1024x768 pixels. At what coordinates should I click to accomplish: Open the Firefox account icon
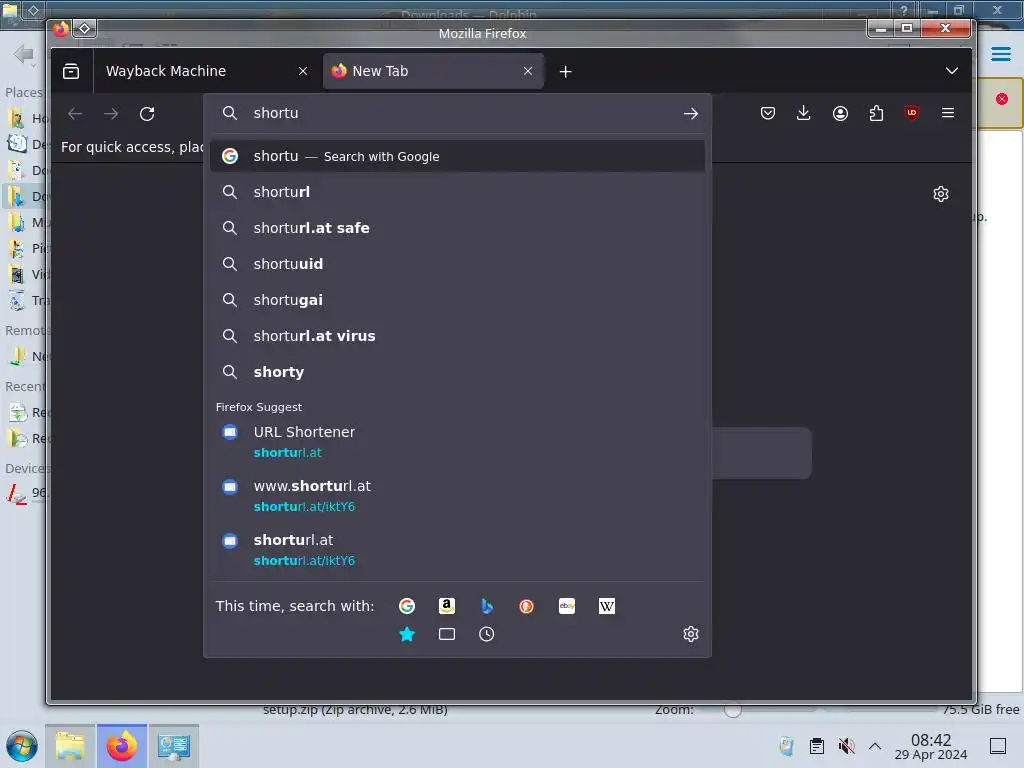pos(840,114)
